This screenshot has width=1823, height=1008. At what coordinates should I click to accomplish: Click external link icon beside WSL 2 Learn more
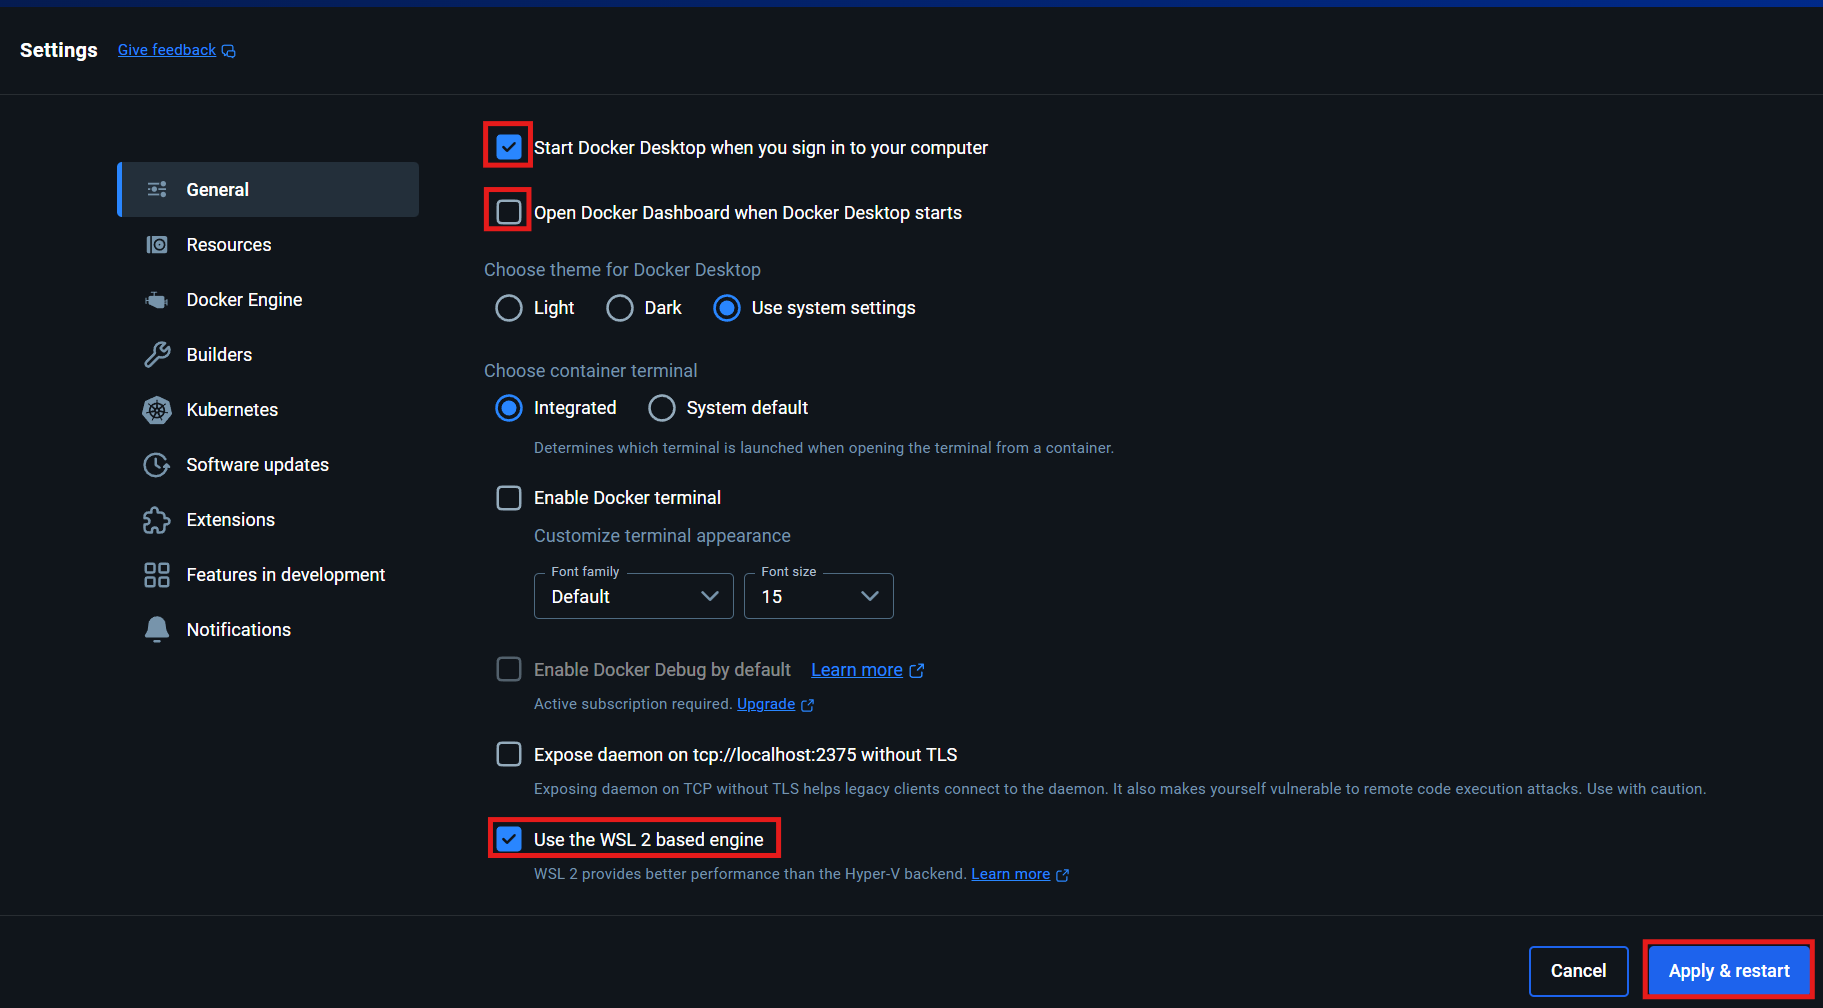[x=1063, y=875]
